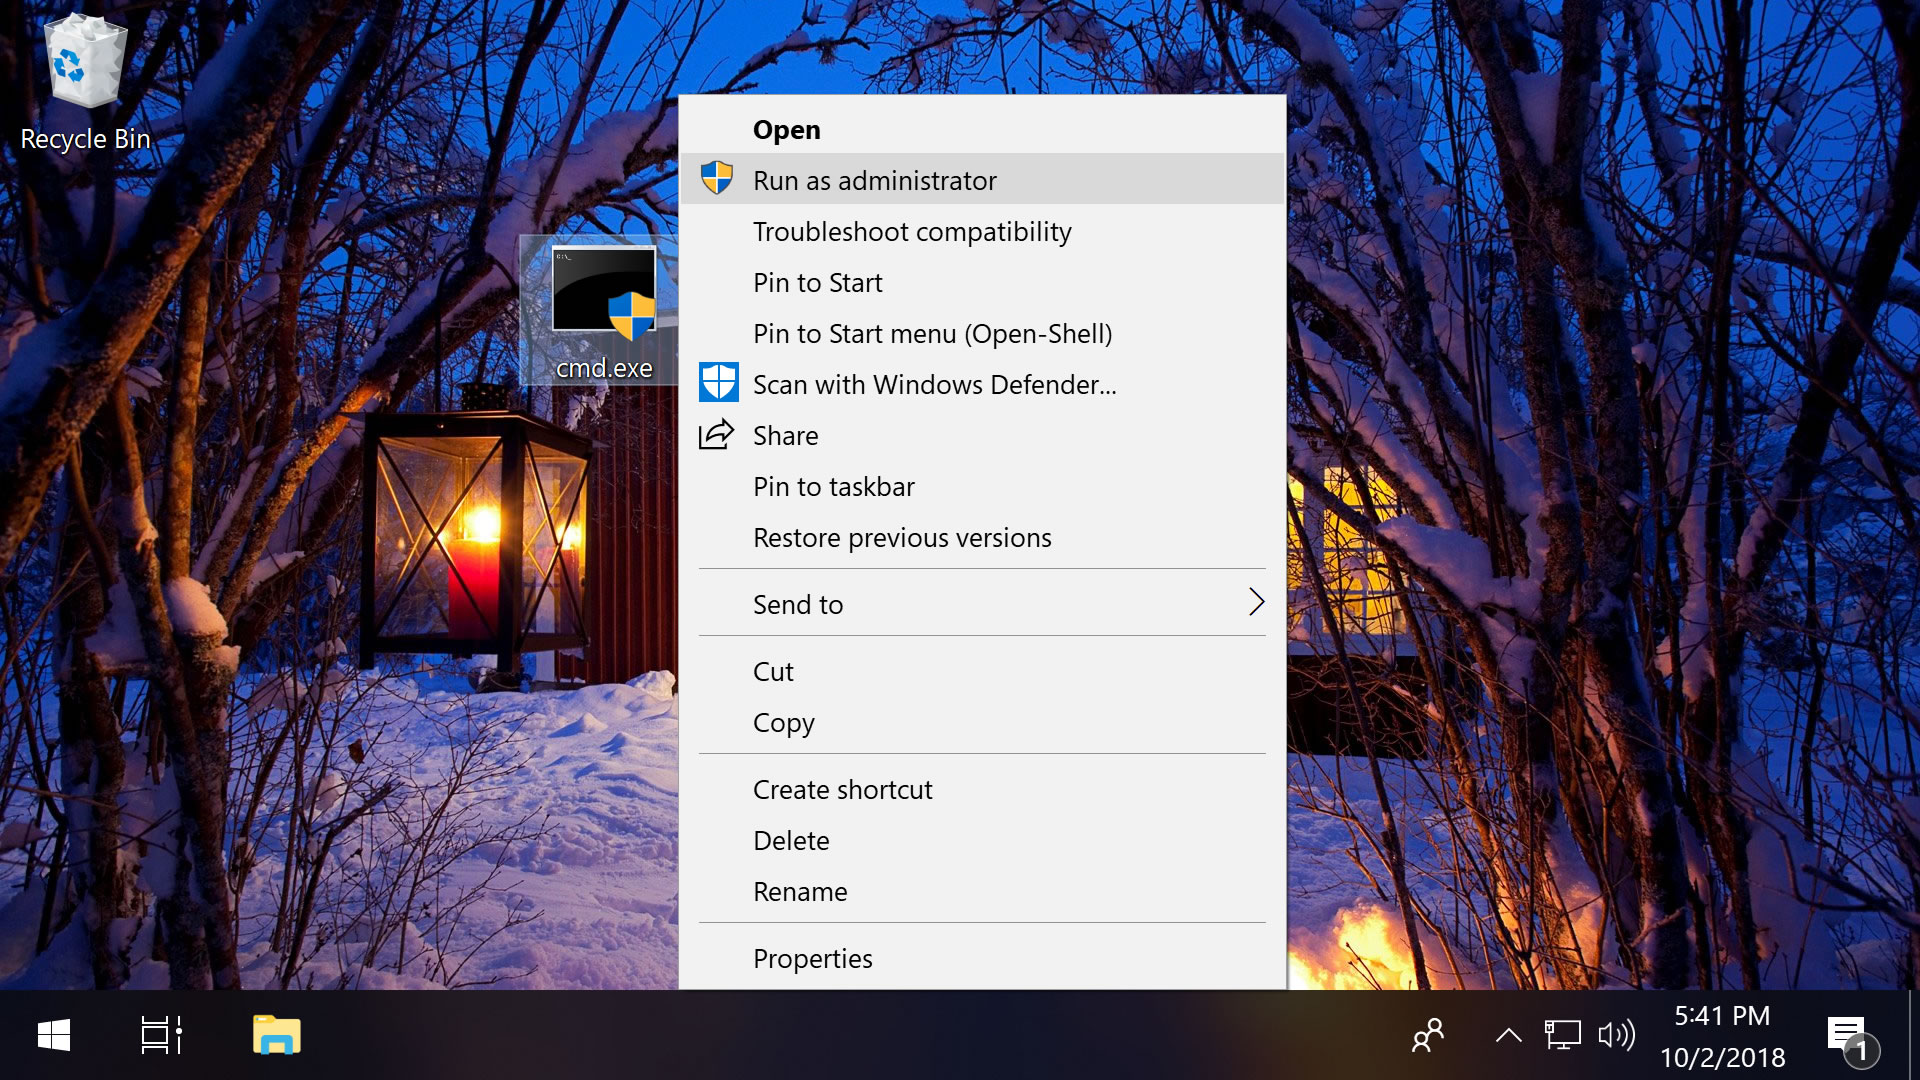This screenshot has height=1080, width=1920.
Task: Choose Scan with Windows Defender
Action: [933, 385]
